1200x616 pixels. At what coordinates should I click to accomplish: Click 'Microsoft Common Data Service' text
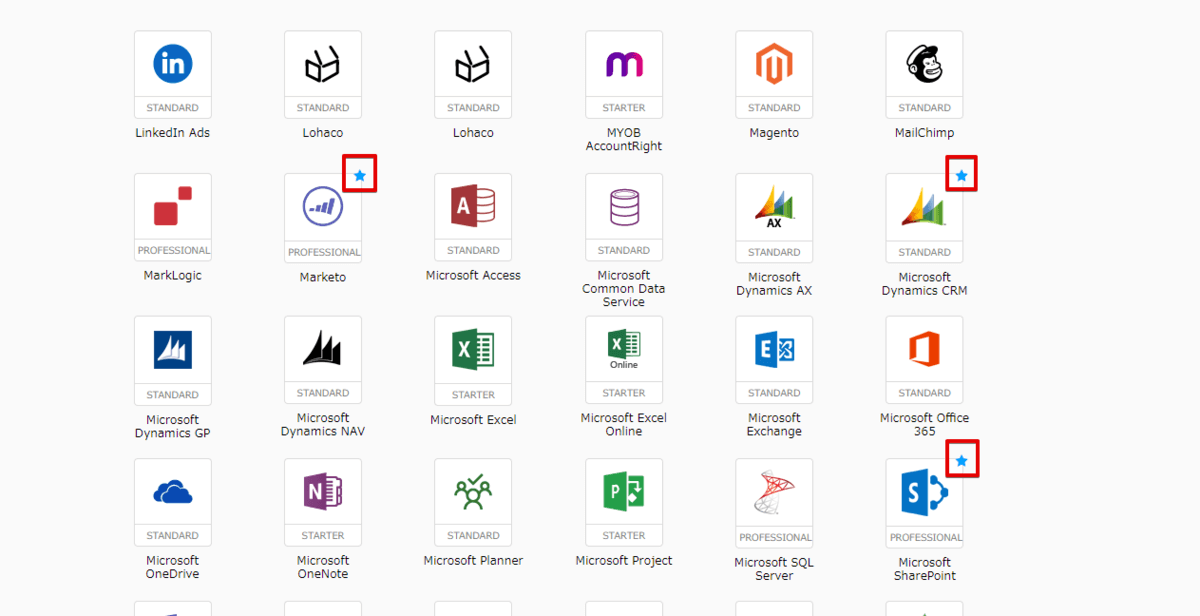pyautogui.click(x=624, y=289)
